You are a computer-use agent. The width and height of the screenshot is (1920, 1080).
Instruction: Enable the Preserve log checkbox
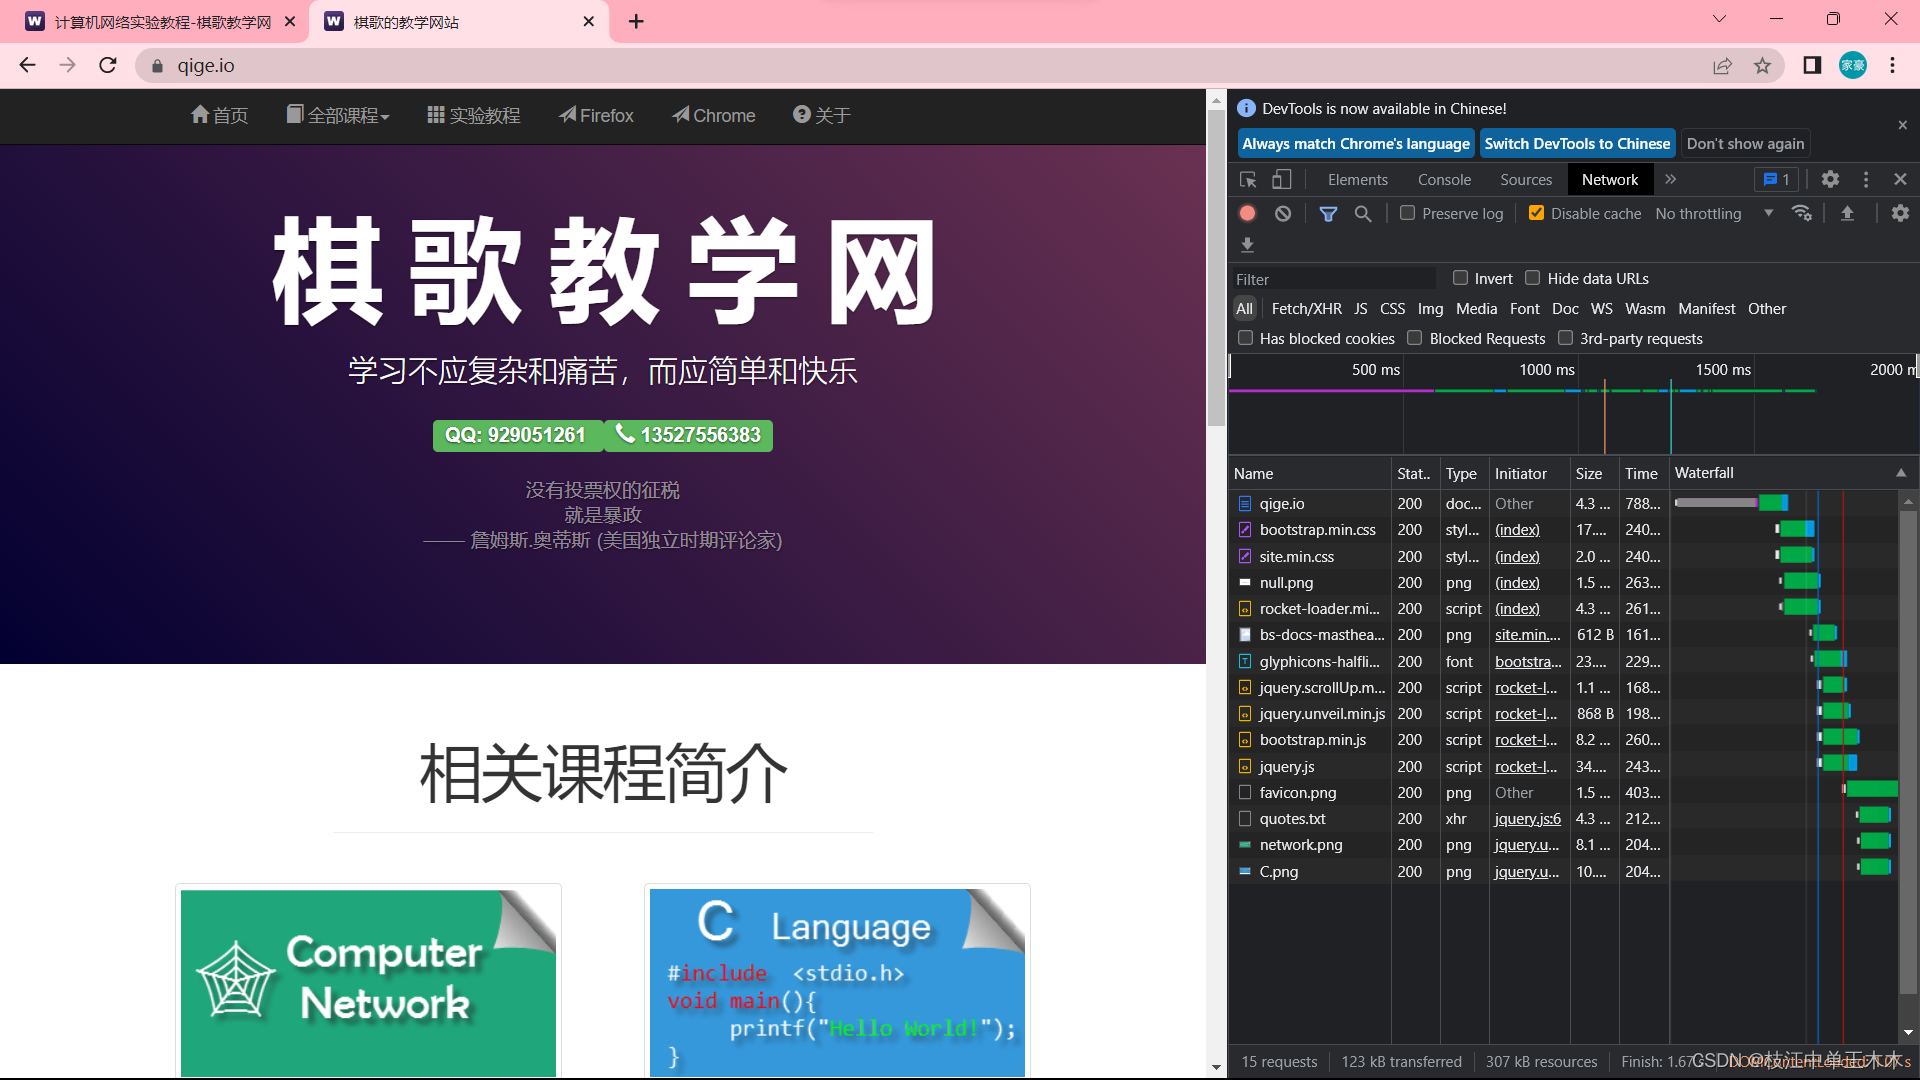pyautogui.click(x=1407, y=213)
